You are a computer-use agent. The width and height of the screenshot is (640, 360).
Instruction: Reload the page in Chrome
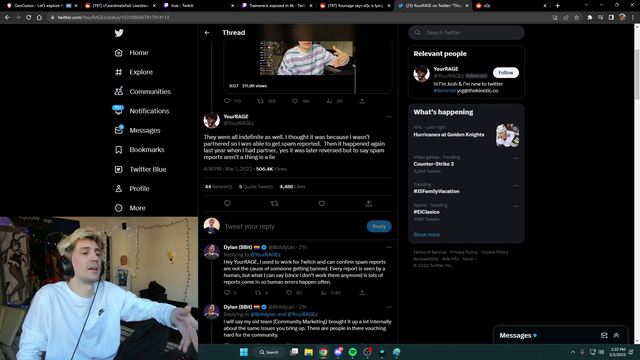coord(29,18)
